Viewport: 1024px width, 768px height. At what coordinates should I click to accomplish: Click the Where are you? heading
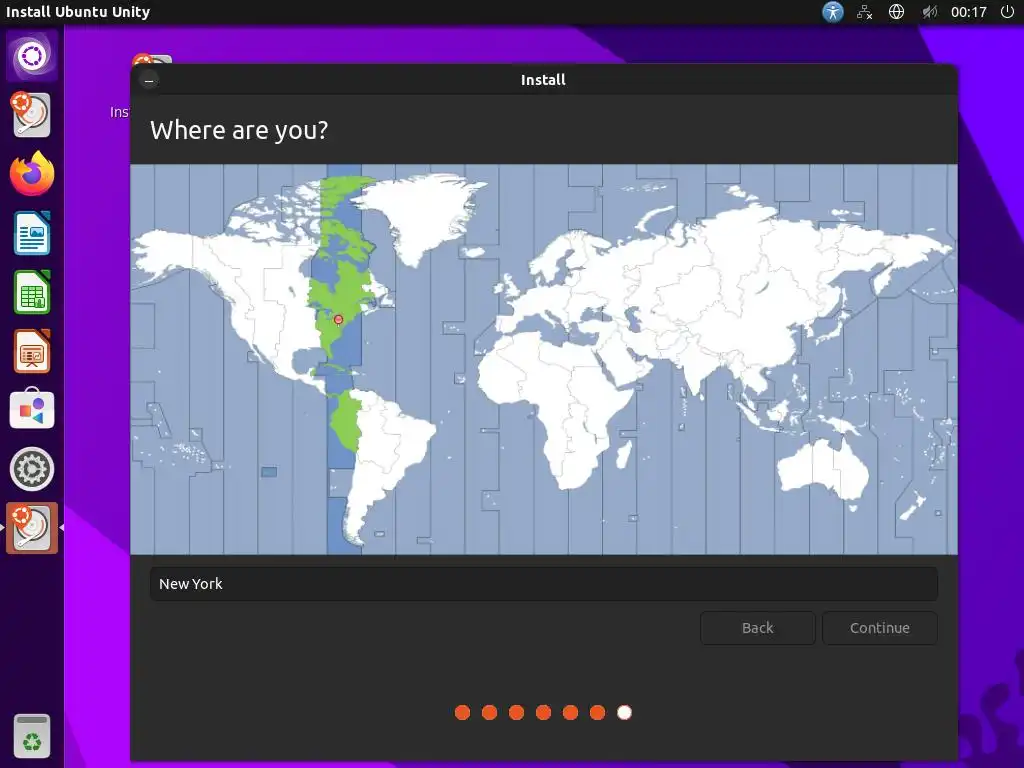tap(239, 130)
